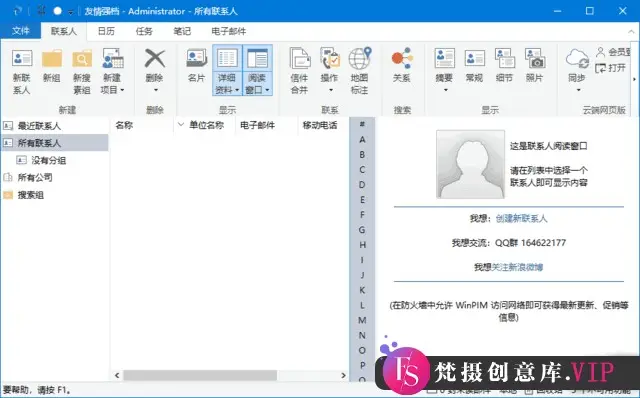Screen dimensions: 640x398
Task: Click the 地图标注 globe icon
Action: pyautogui.click(x=360, y=59)
